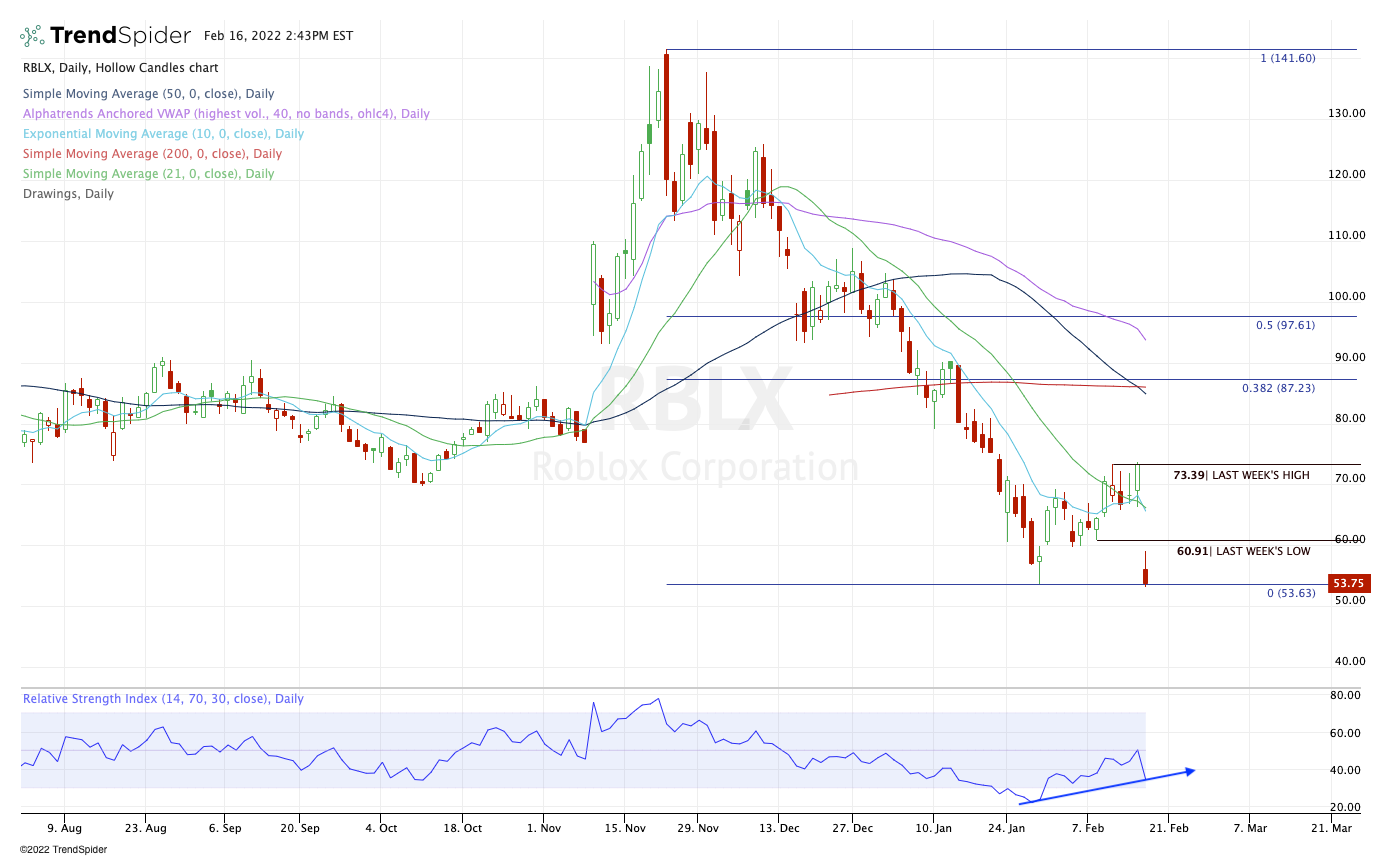Click the "90.00" price axis label
Viewport: 1391px width, 859px height.
pos(1350,357)
